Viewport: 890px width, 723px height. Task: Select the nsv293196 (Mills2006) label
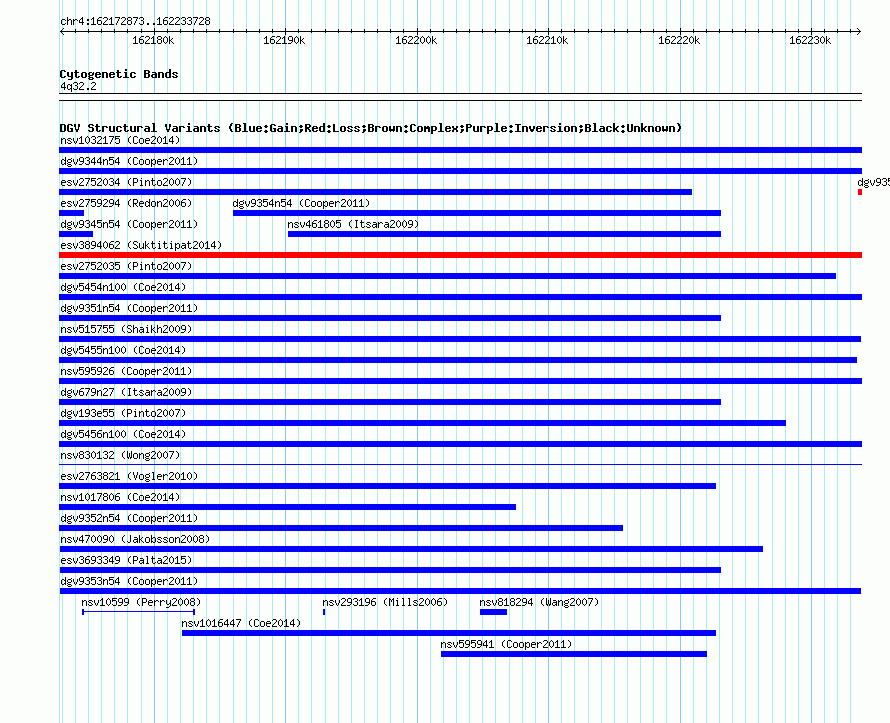pos(385,602)
